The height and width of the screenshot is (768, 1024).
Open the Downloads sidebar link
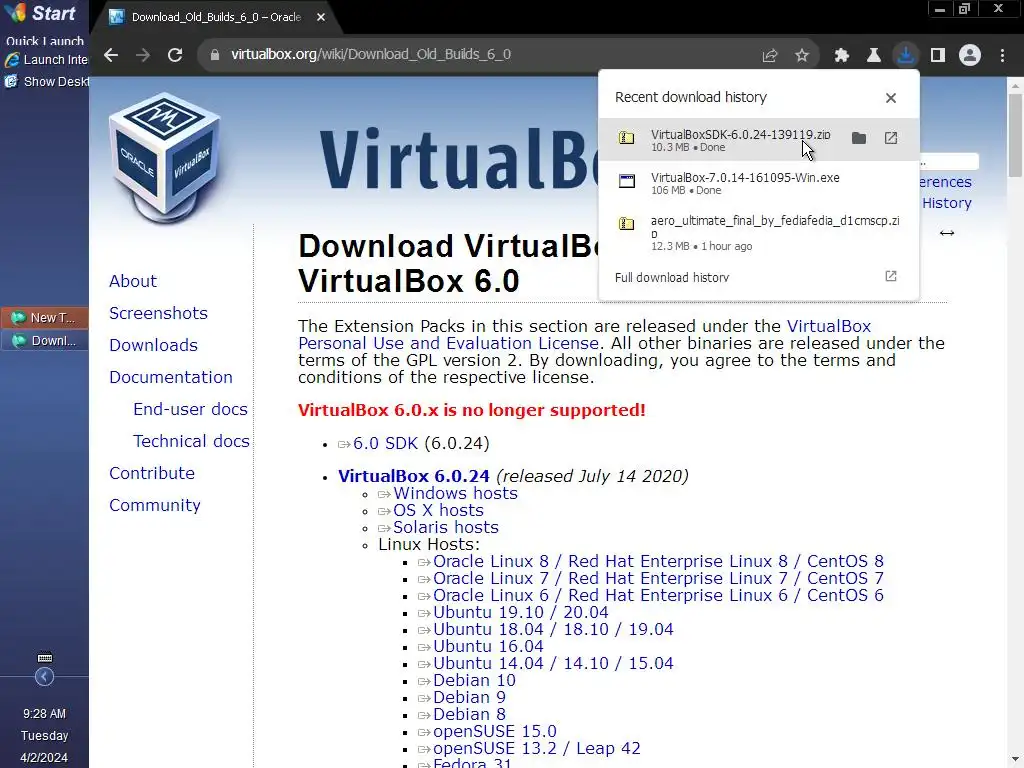153,345
